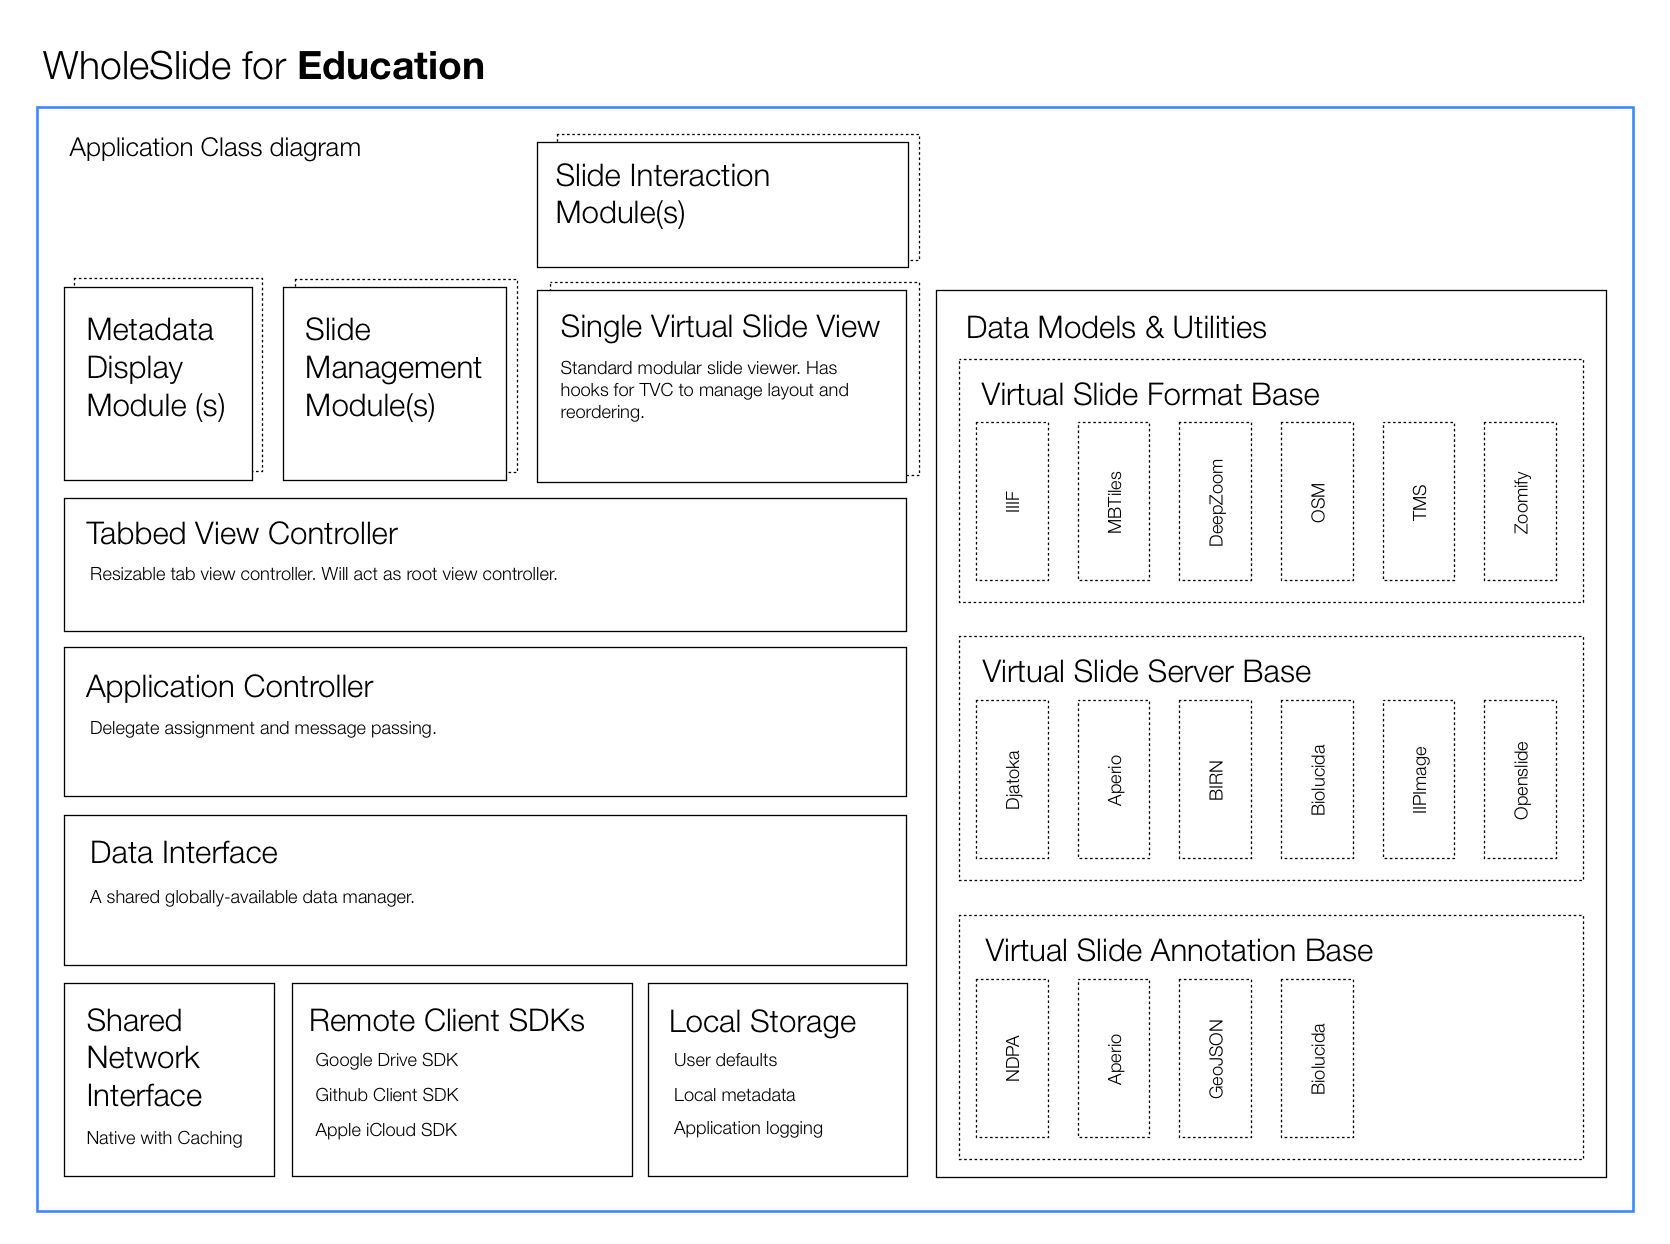Select the Shared Network Interface box
The width and height of the screenshot is (1670, 1244).
(169, 1079)
